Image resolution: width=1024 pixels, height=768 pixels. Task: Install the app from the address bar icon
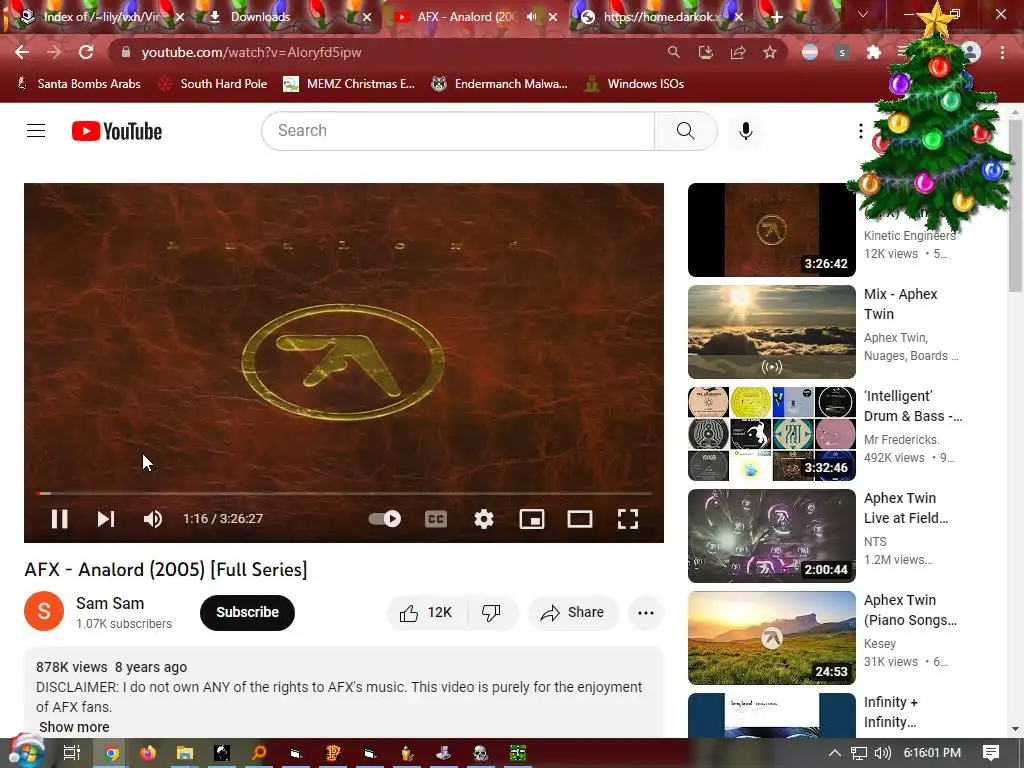(x=705, y=52)
